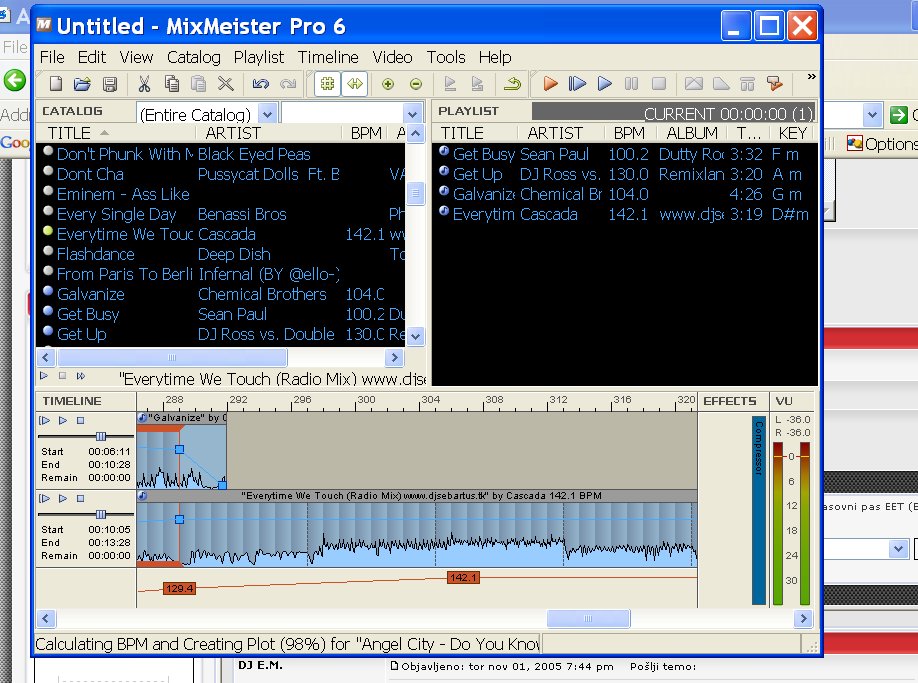Stop the Galvanize timeline track
This screenshot has width=918, height=683.
[81, 420]
